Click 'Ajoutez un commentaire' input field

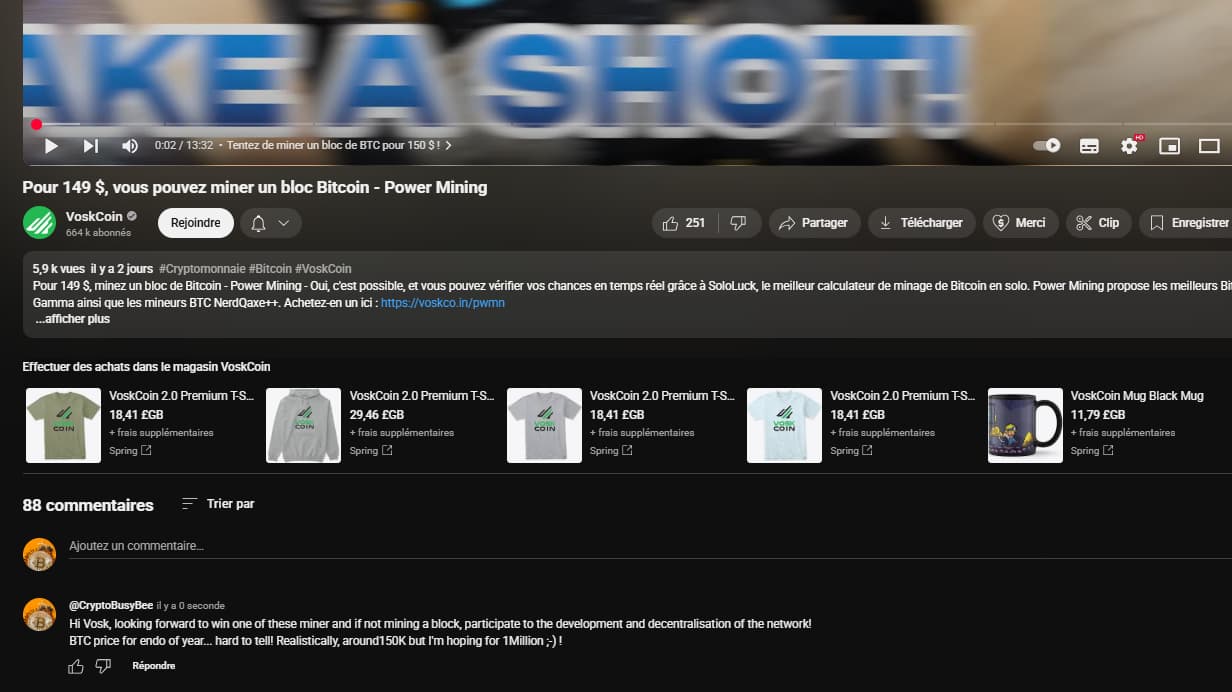click(650, 547)
